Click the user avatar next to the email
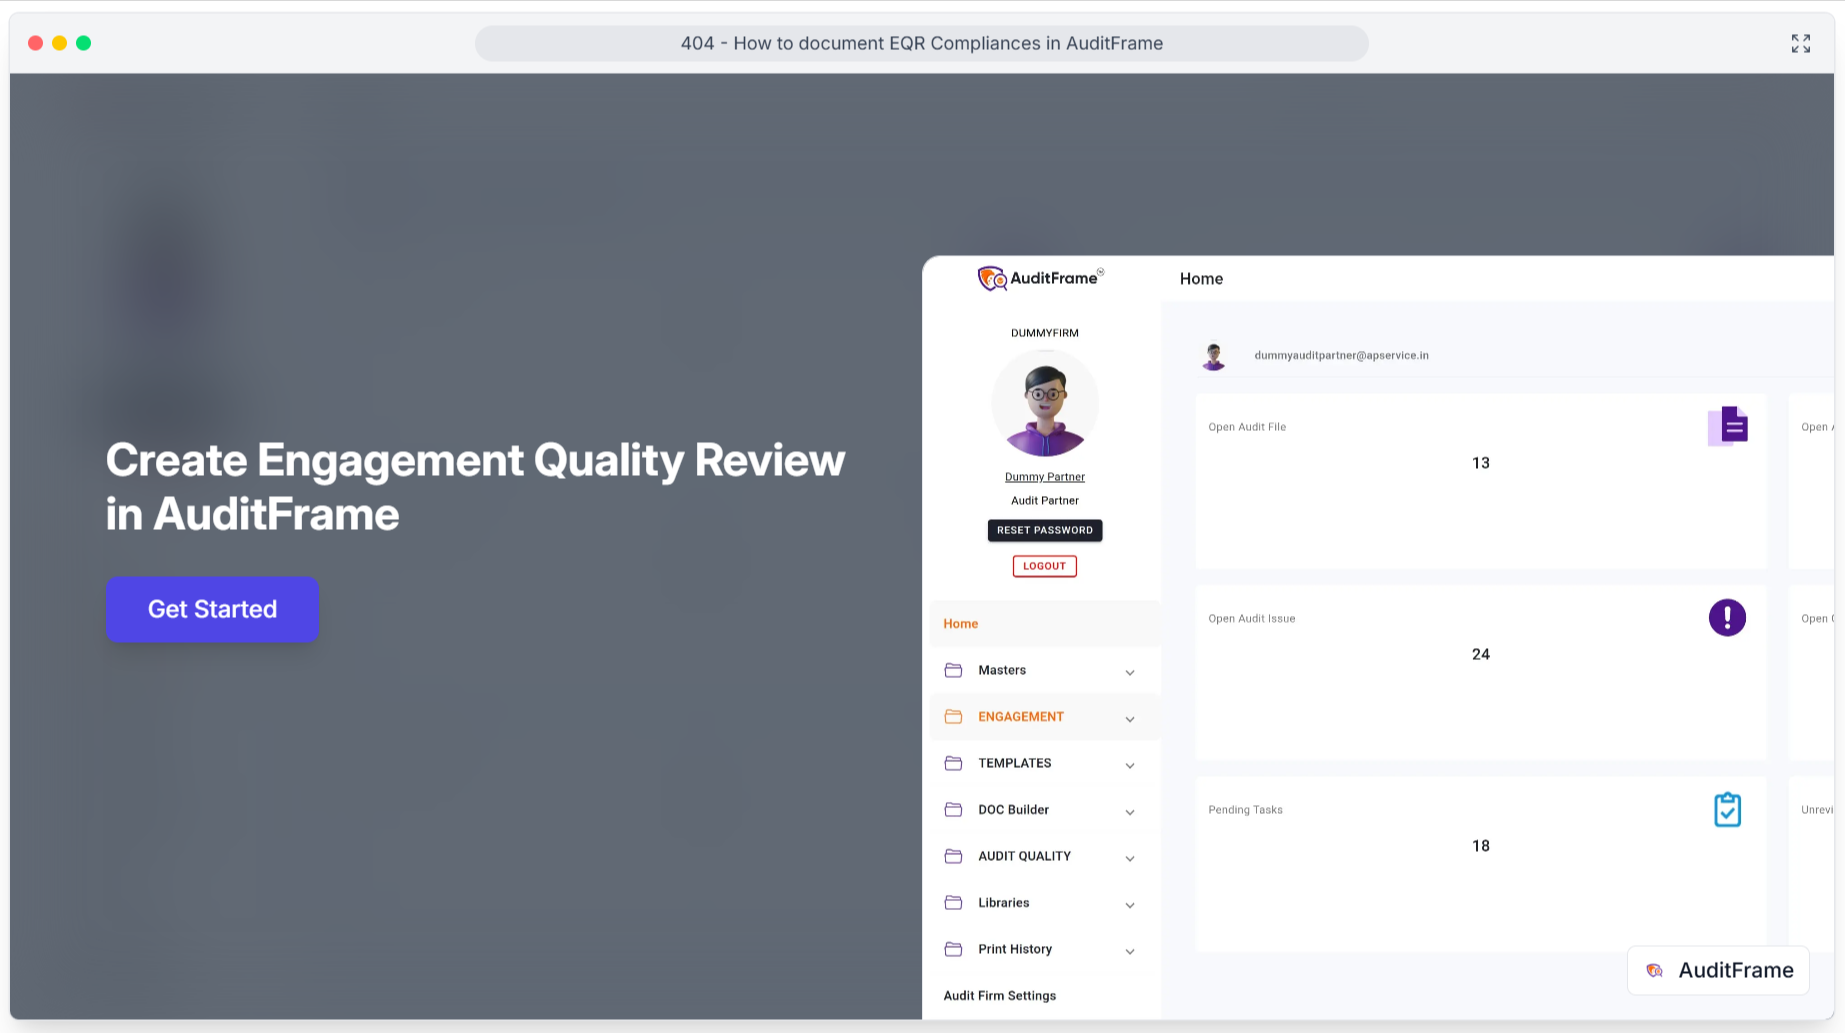The height and width of the screenshot is (1033, 1845). tap(1215, 355)
